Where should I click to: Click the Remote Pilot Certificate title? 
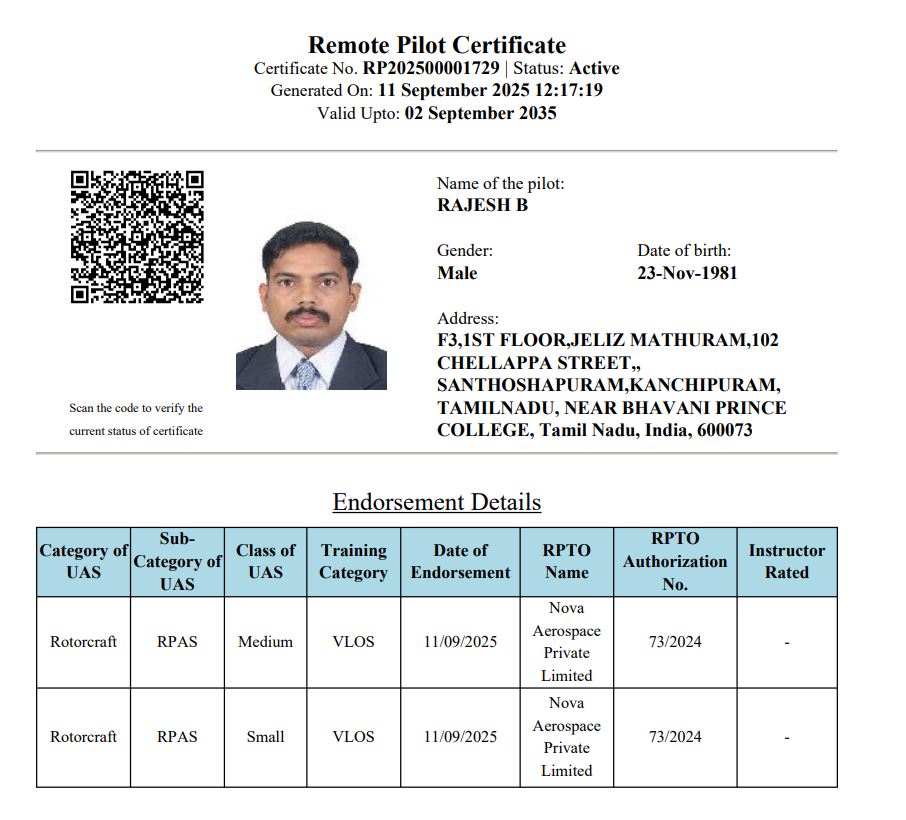(x=436, y=45)
